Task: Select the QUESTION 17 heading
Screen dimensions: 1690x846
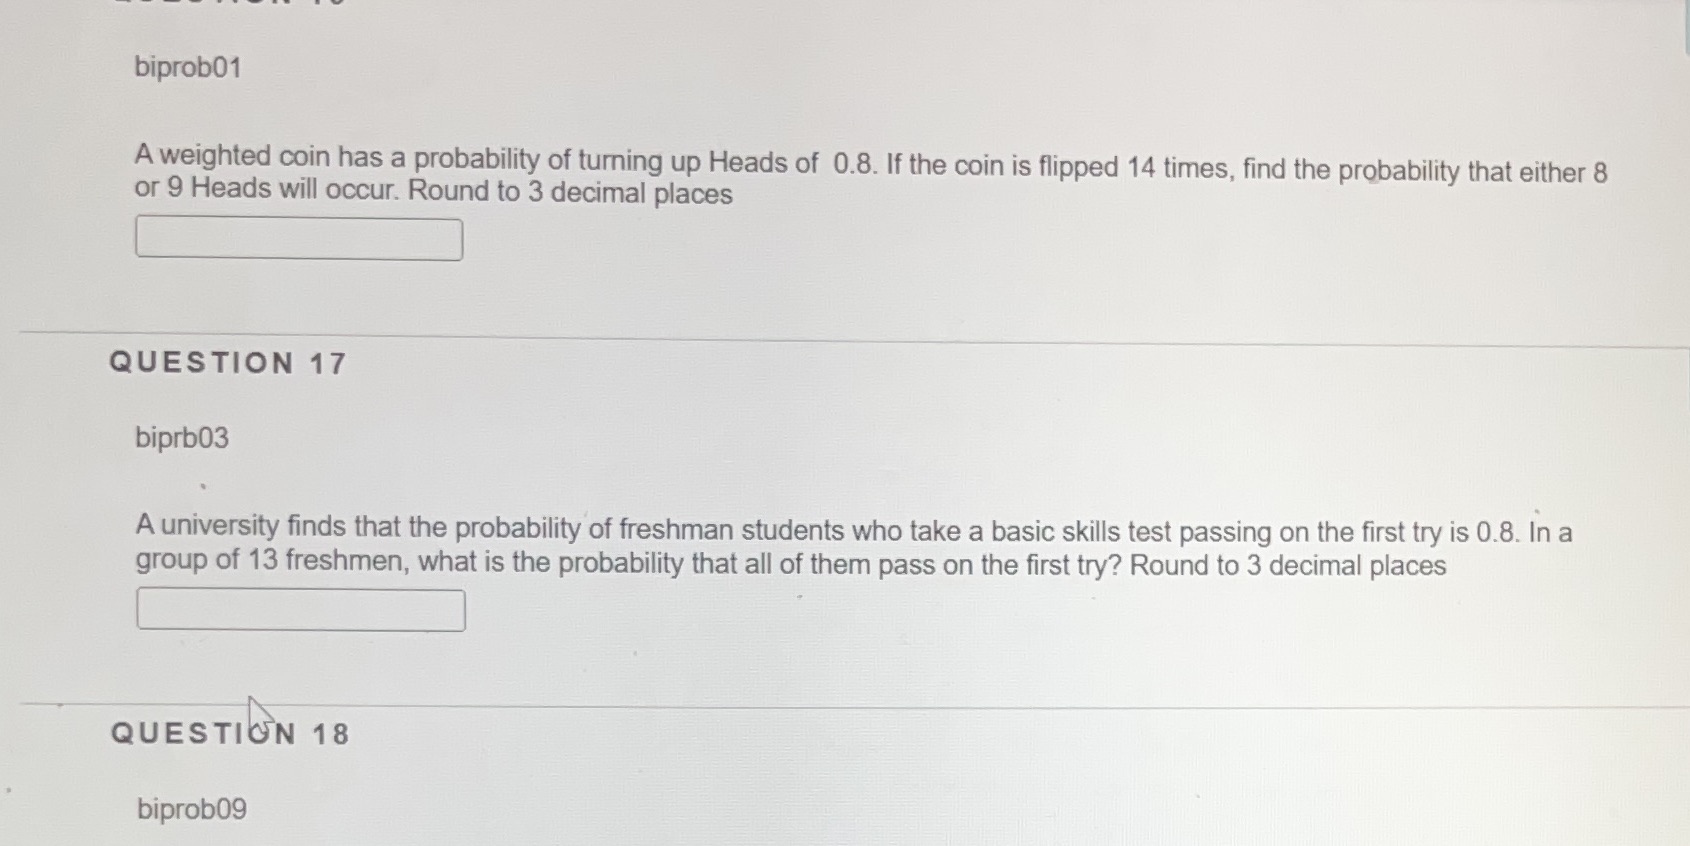Action: (225, 364)
